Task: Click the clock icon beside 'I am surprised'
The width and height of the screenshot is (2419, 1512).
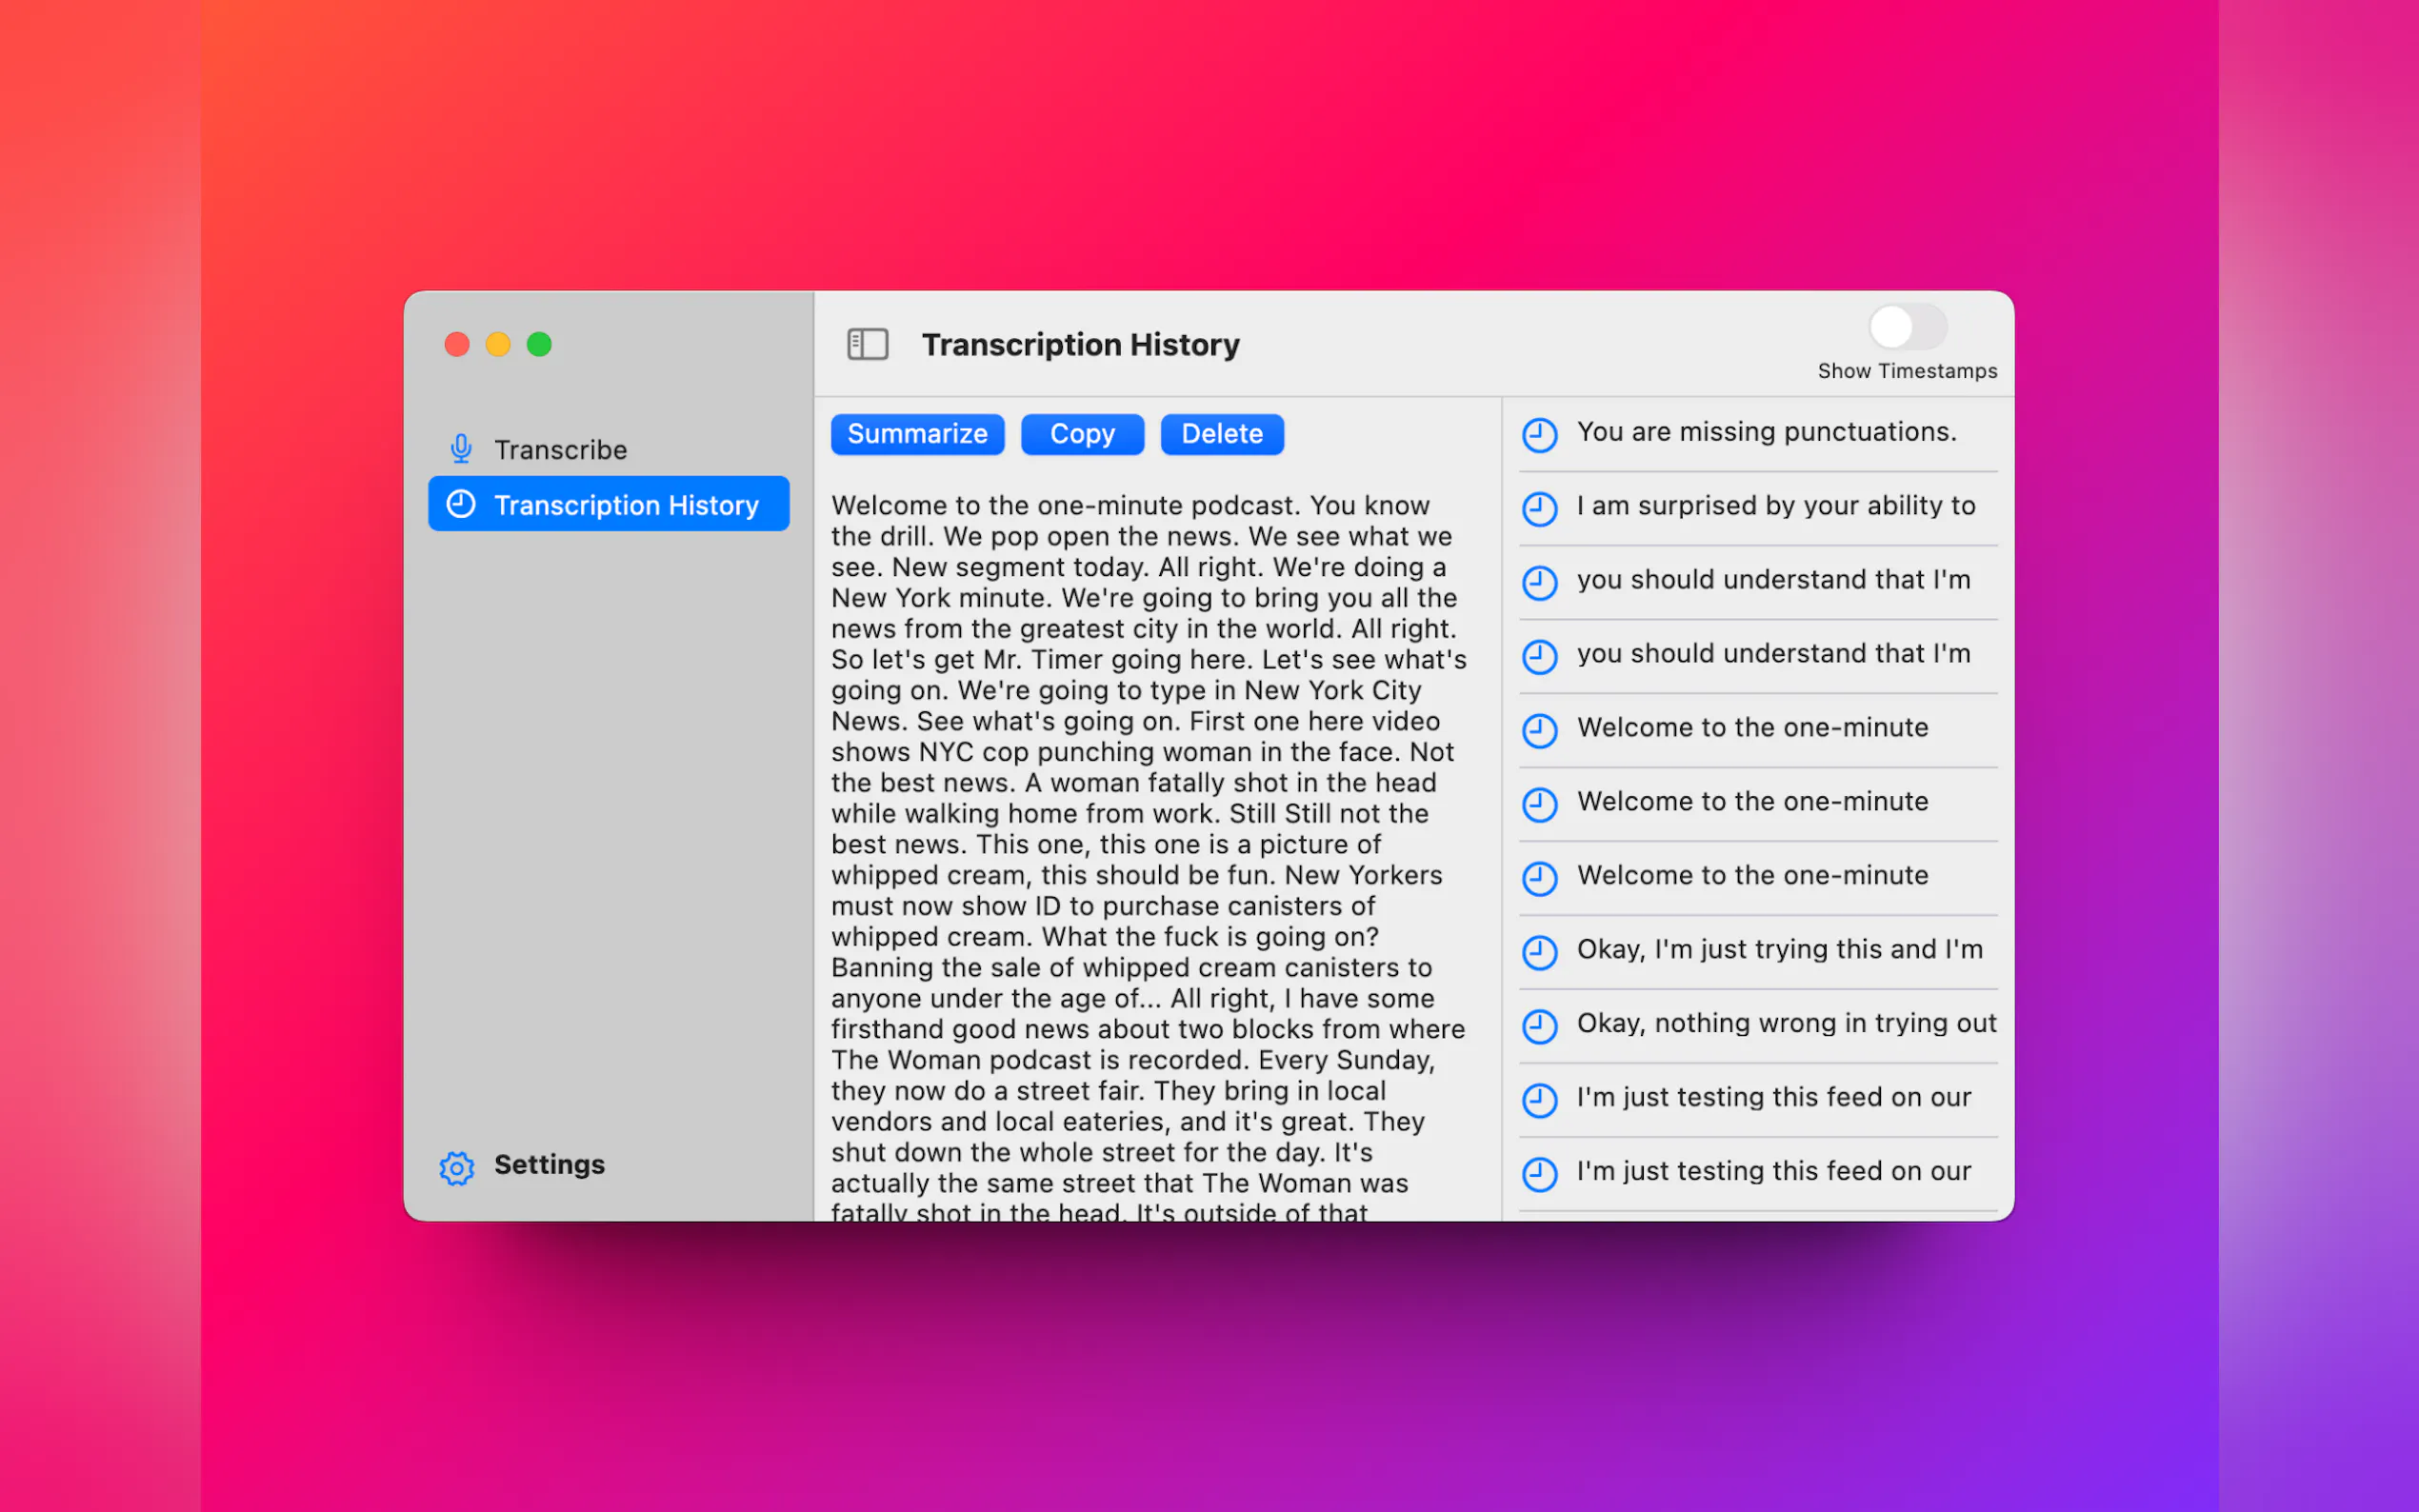Action: click(x=1539, y=508)
